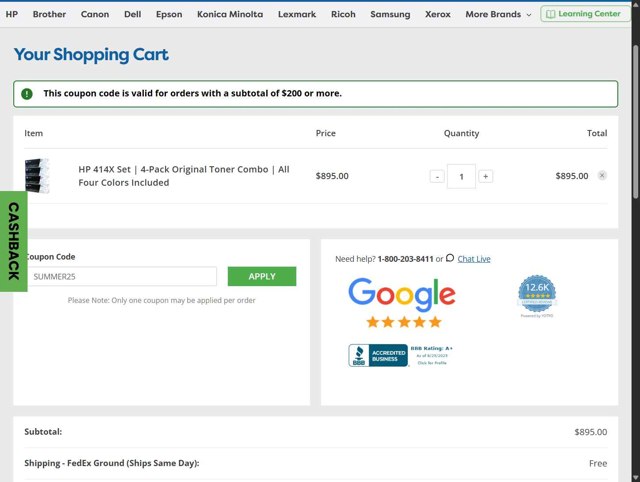Click the 12.6K certified reviews badge
The image size is (640, 482).
(x=537, y=296)
